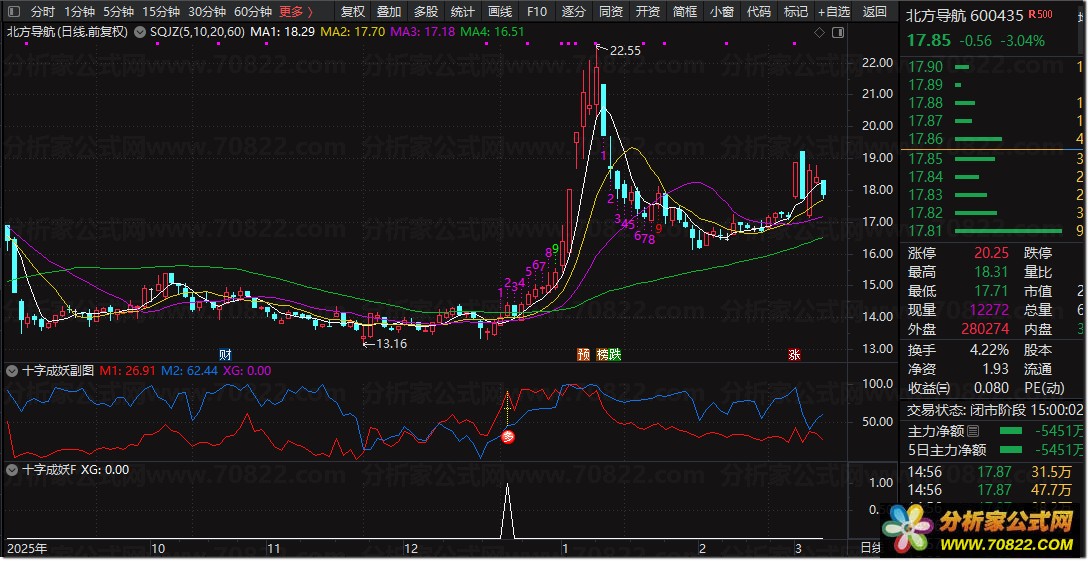The image size is (1090, 561).
Task: Open F10 company info
Action: [537, 11]
